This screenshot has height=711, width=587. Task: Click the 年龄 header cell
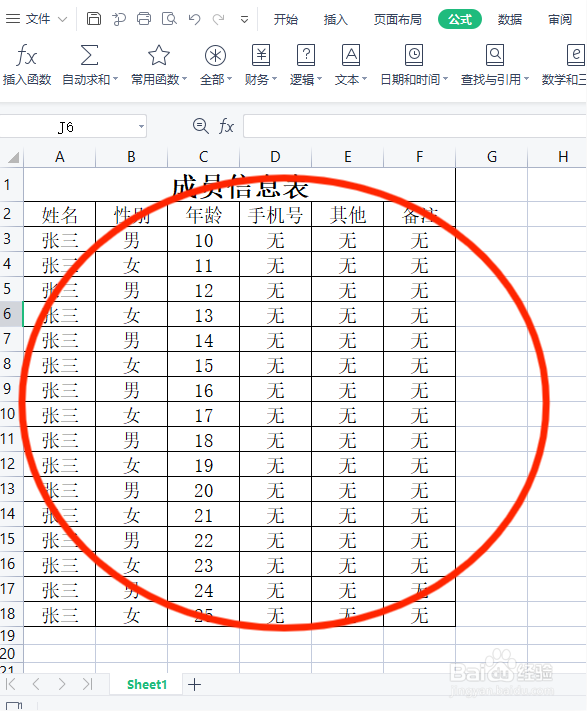click(204, 214)
